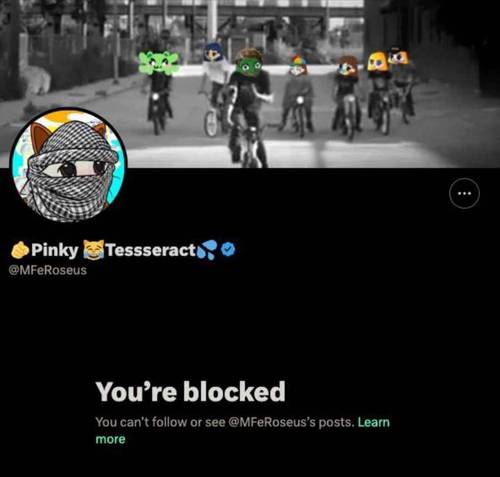Click the You're blocked heading
This screenshot has height=477, width=500.
[191, 392]
